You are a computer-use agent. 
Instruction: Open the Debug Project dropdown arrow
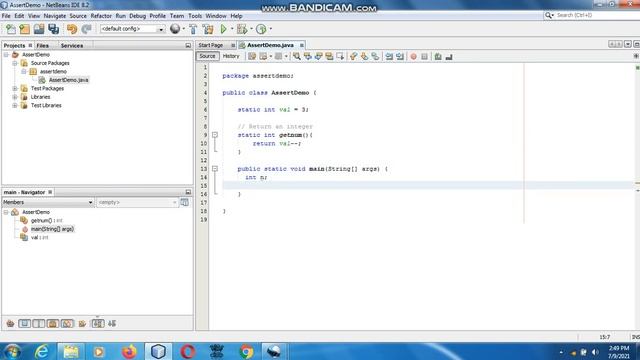pyautogui.click(x=251, y=29)
